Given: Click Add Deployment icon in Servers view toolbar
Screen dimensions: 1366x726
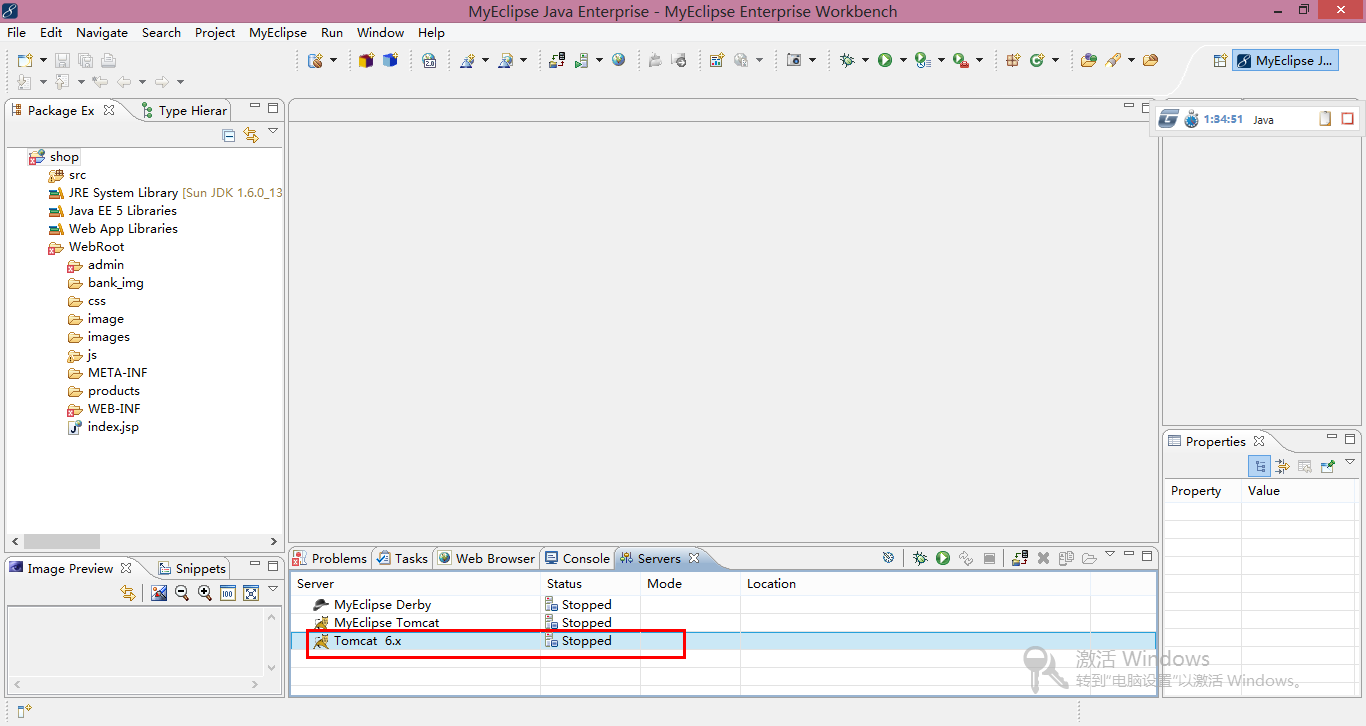Looking at the screenshot, I should click(1020, 558).
